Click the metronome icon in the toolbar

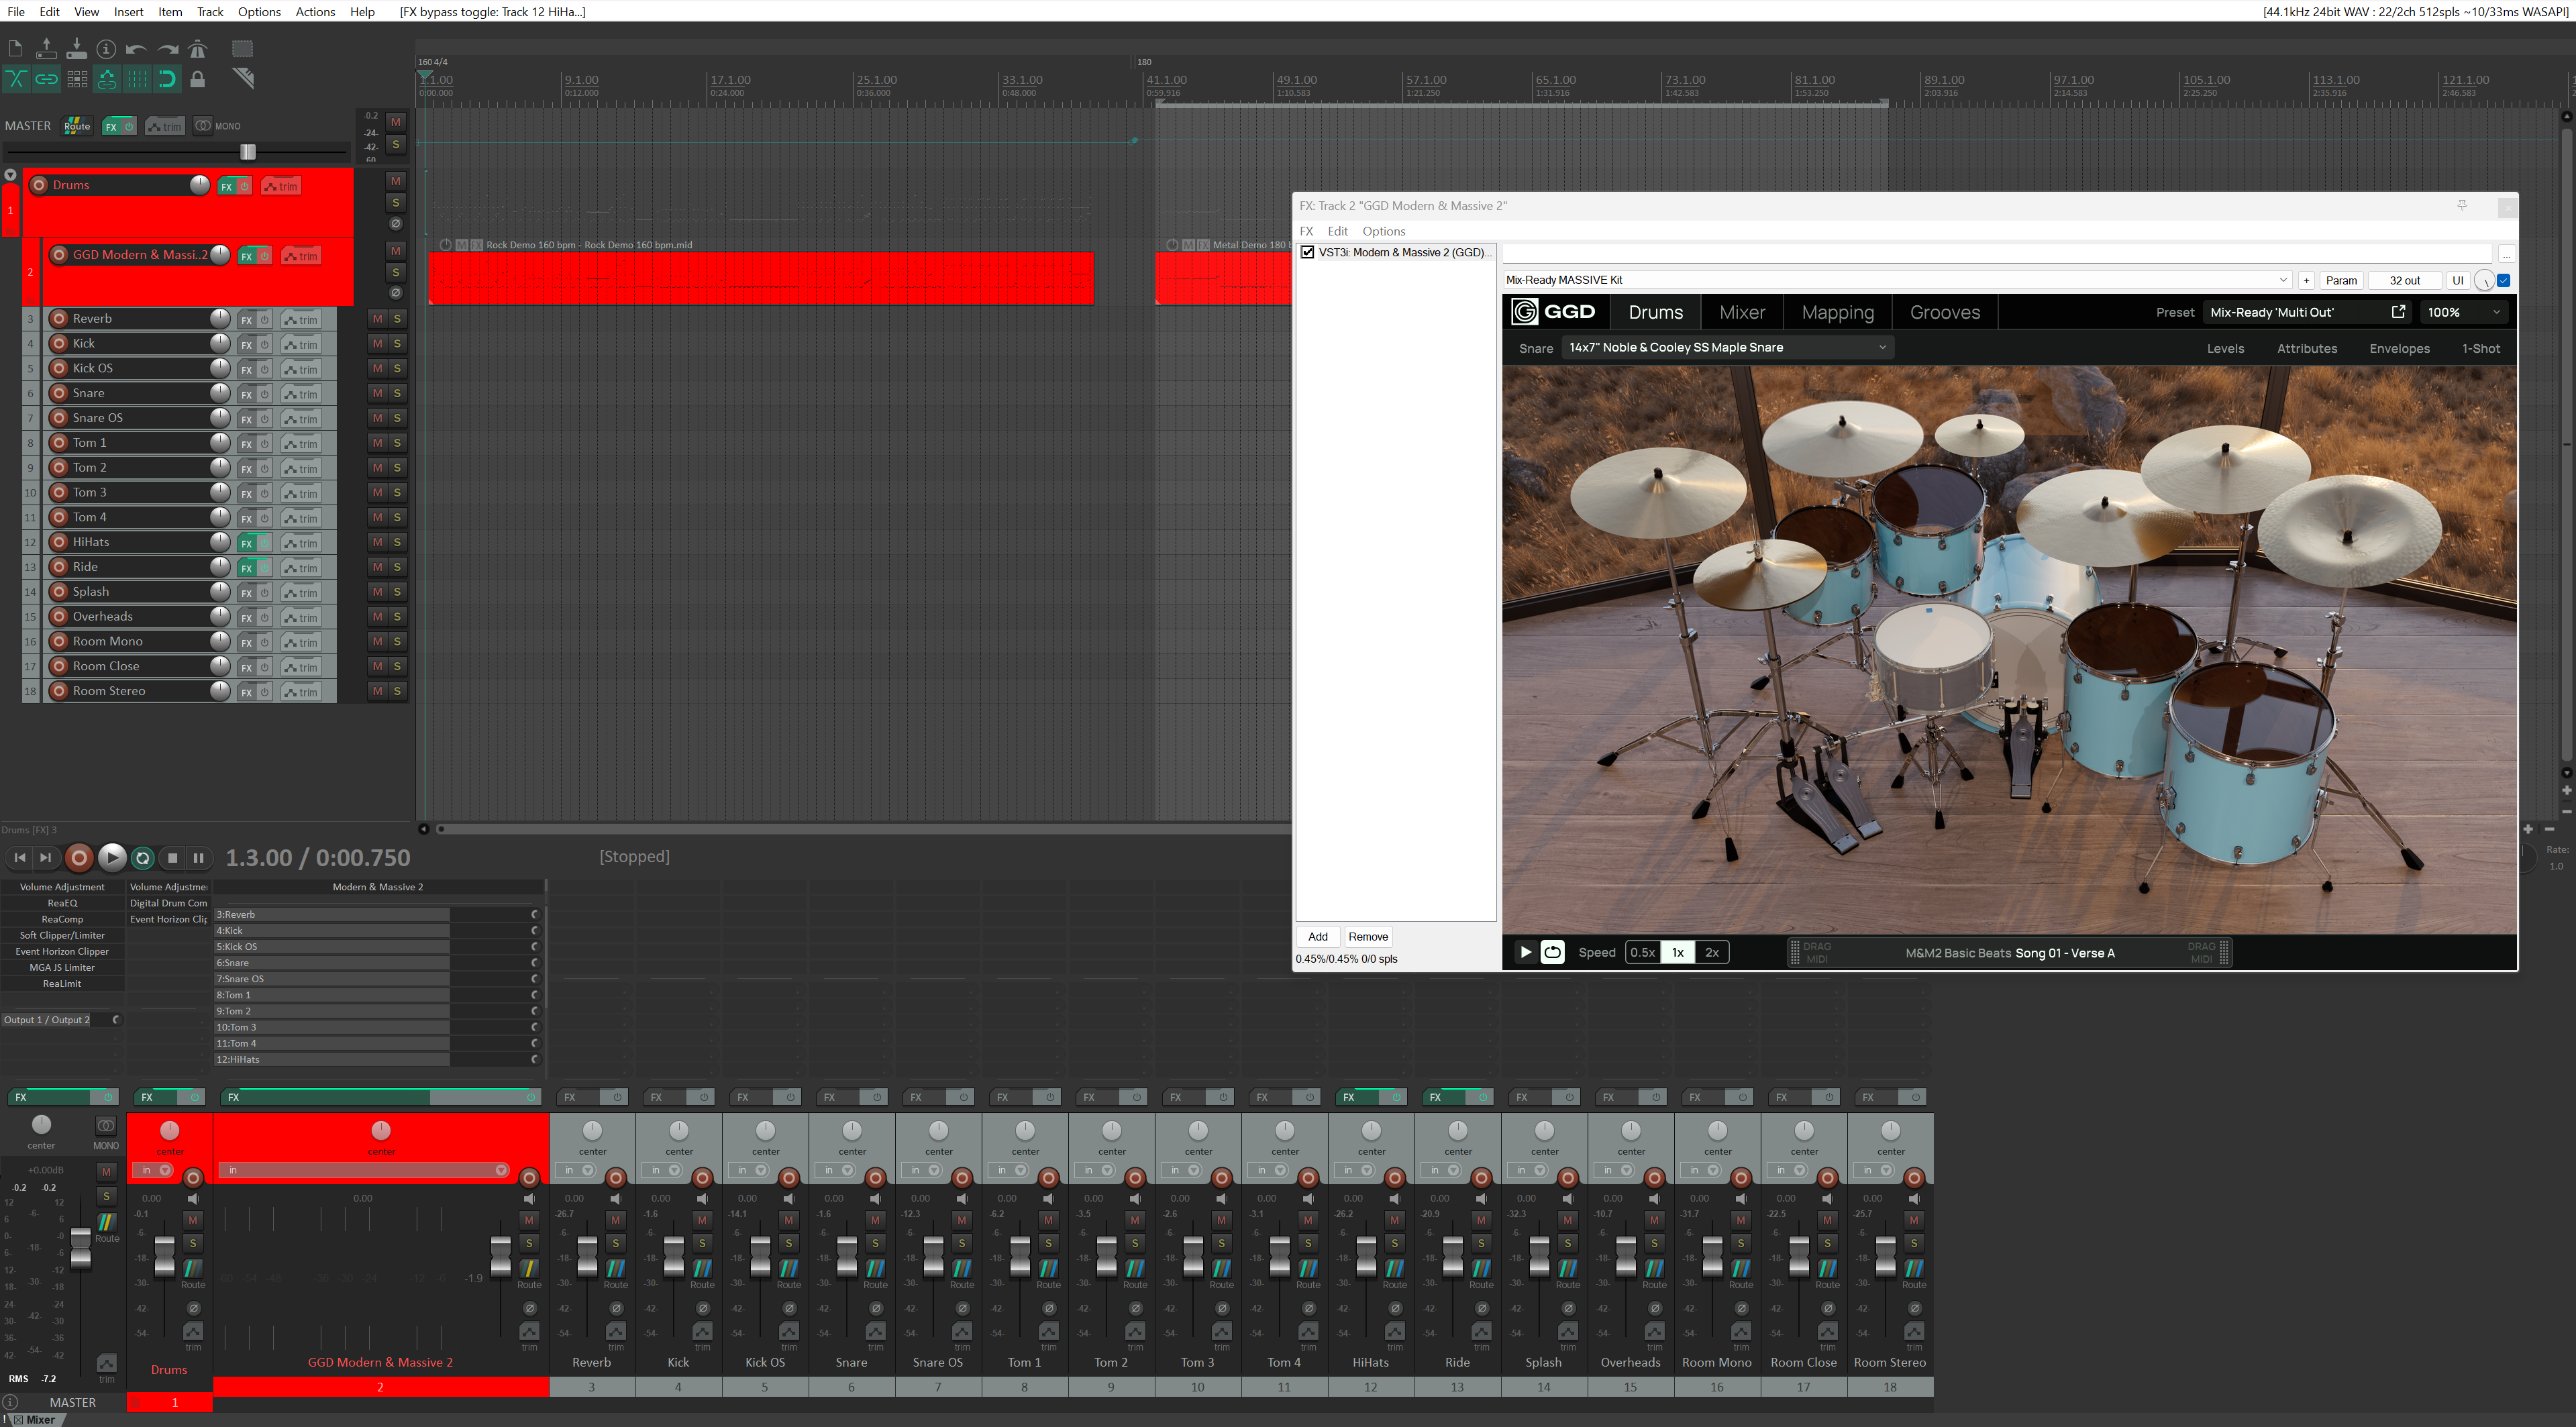(198, 49)
